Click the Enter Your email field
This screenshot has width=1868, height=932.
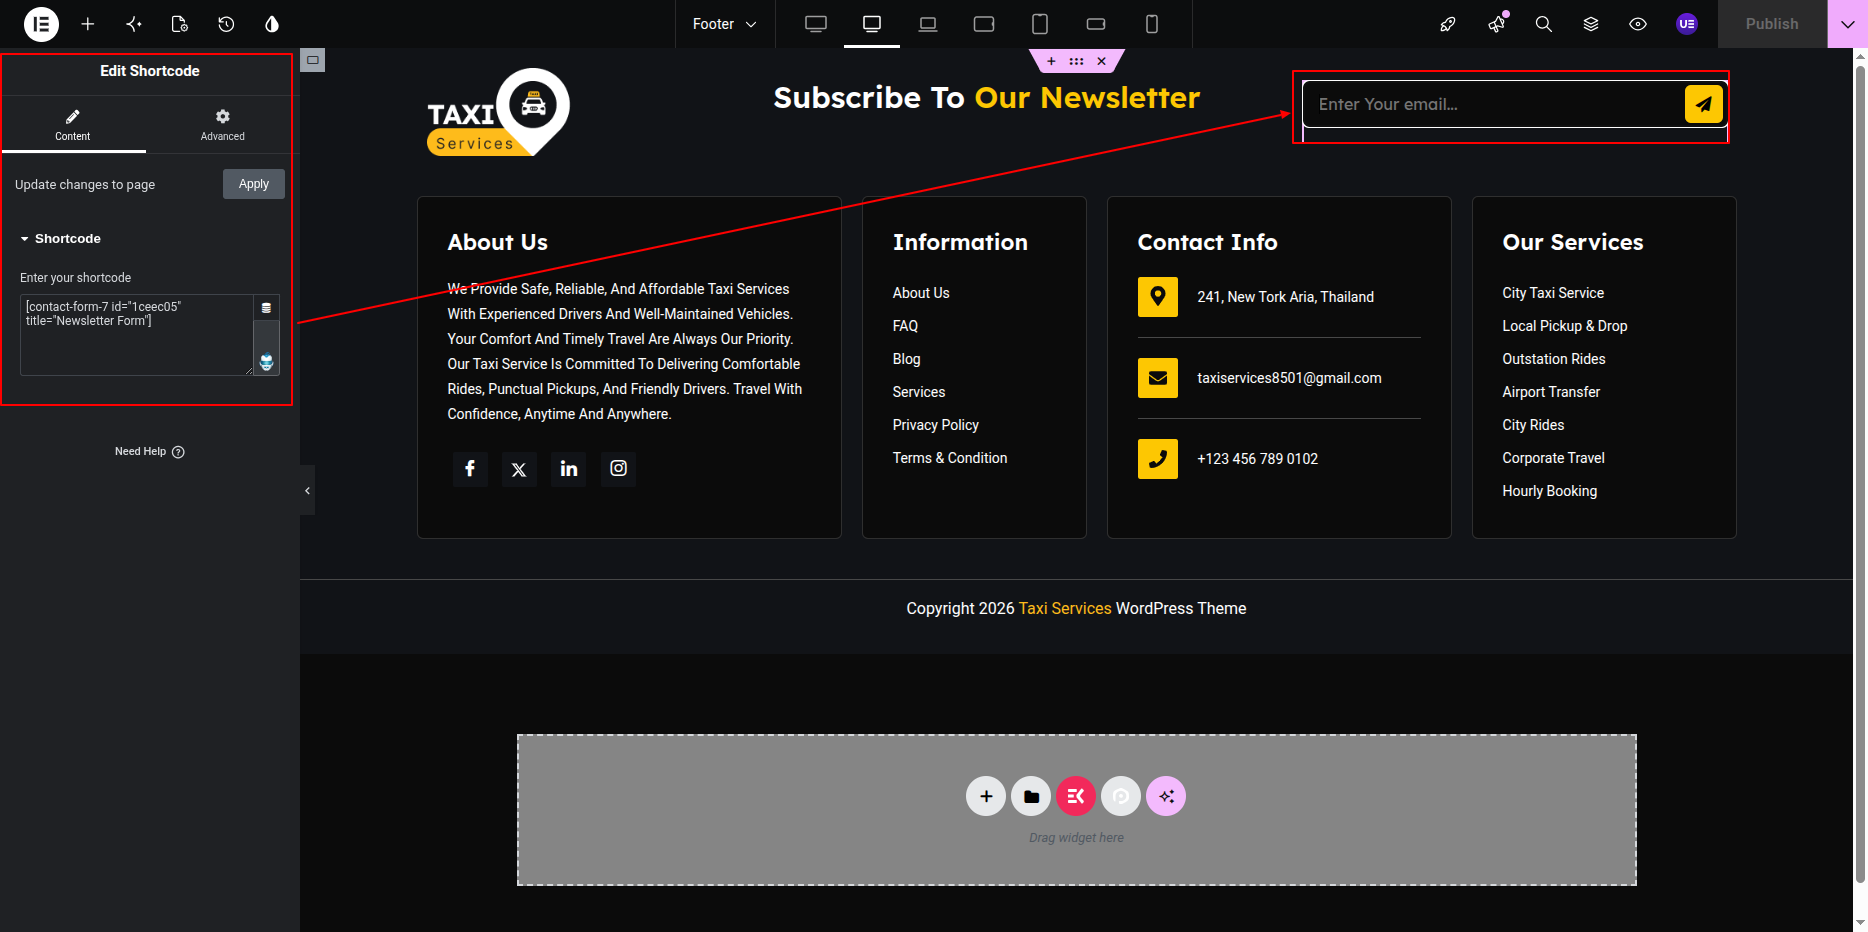click(x=1493, y=104)
